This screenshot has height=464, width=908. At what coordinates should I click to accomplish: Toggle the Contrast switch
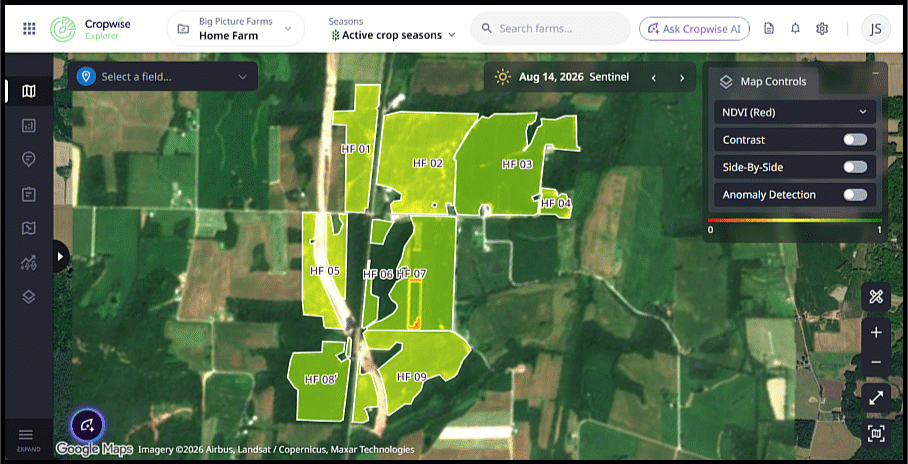tap(855, 140)
